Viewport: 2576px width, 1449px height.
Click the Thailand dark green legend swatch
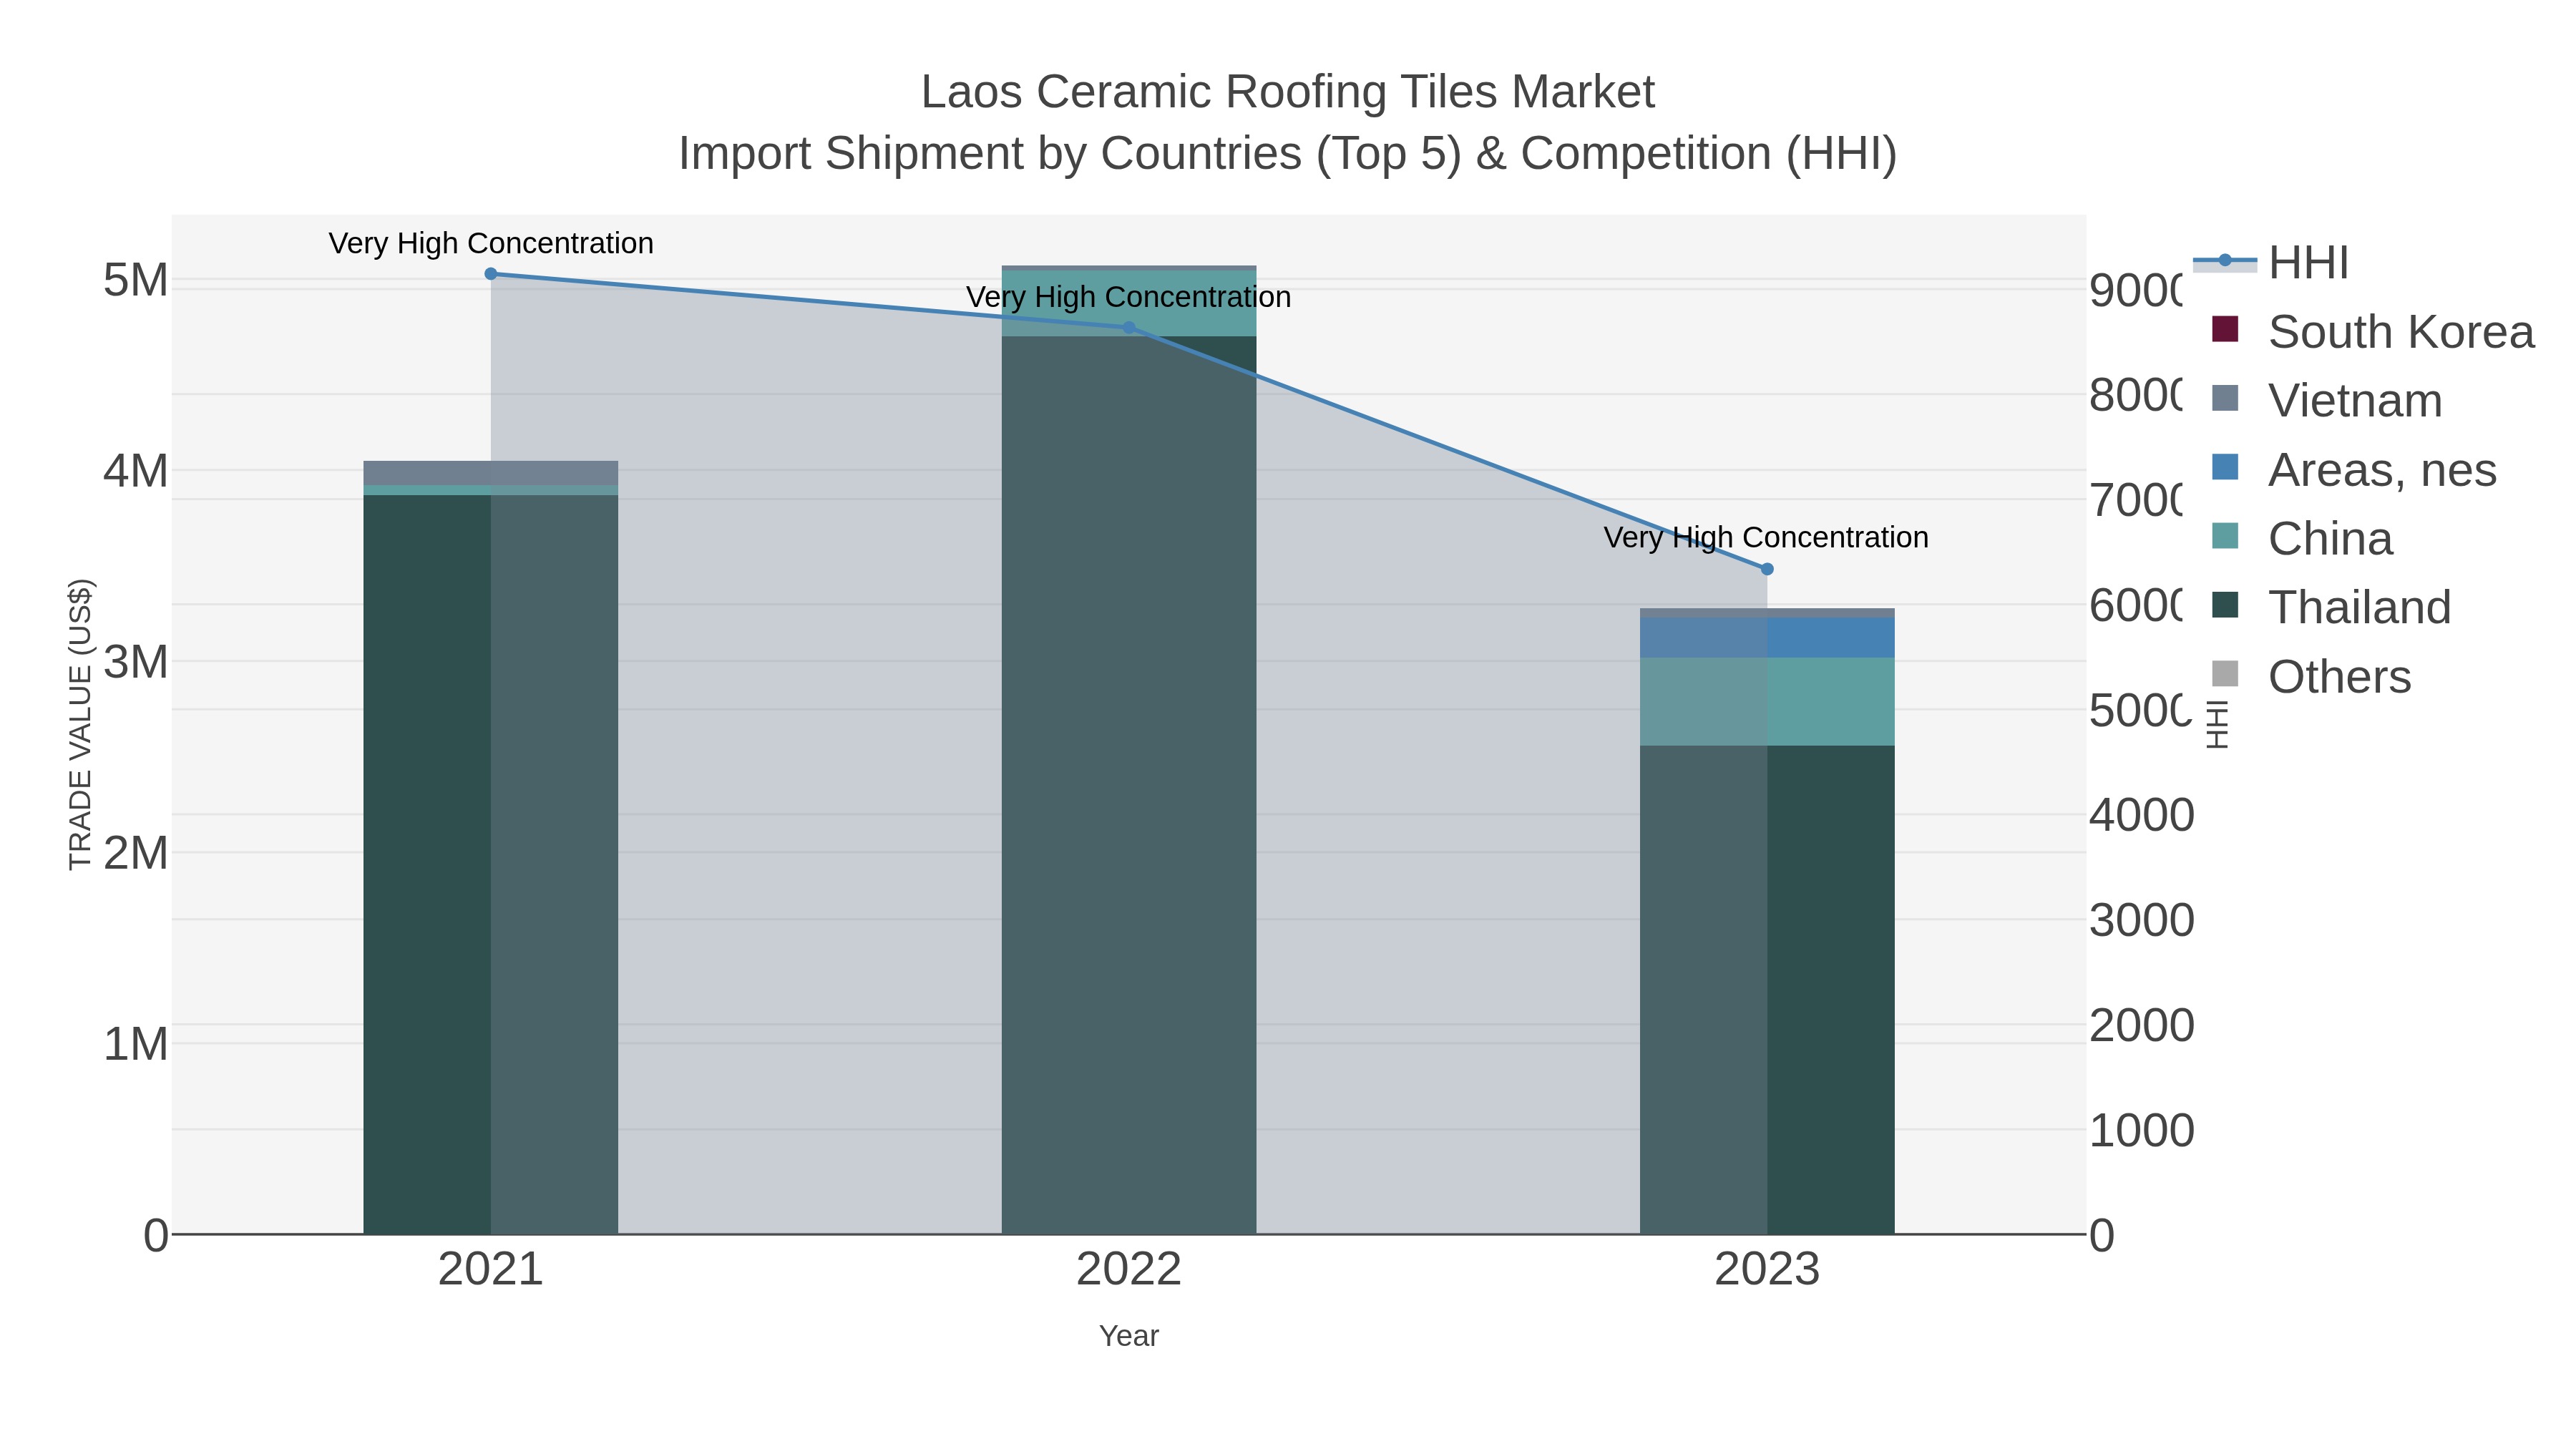(x=2225, y=605)
